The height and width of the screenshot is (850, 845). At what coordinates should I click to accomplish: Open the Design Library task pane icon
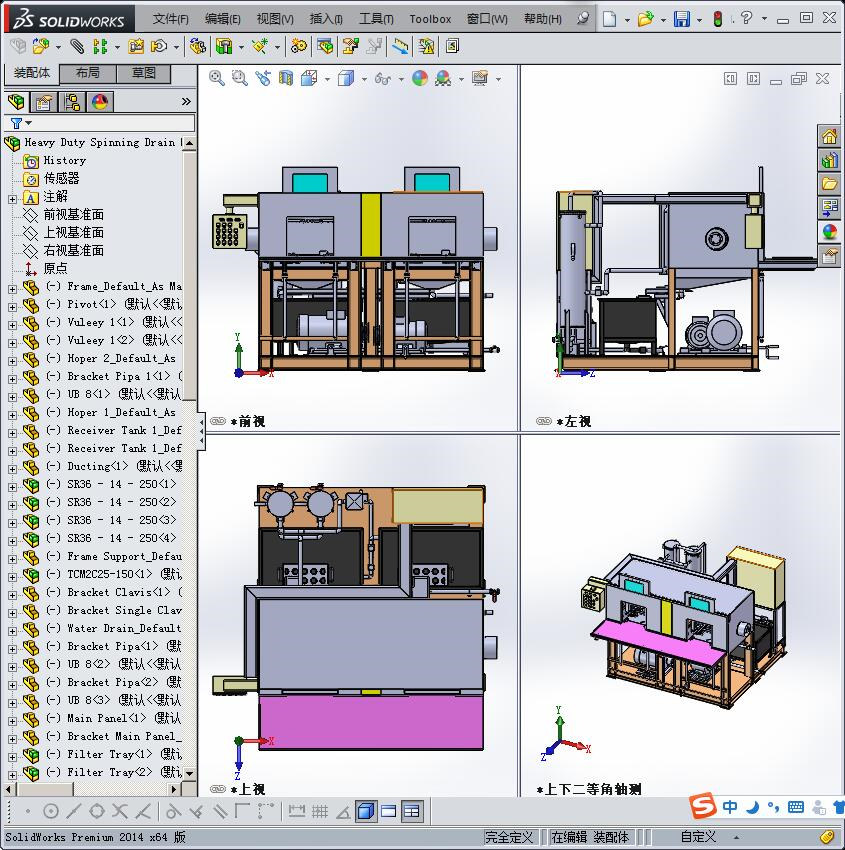click(829, 160)
